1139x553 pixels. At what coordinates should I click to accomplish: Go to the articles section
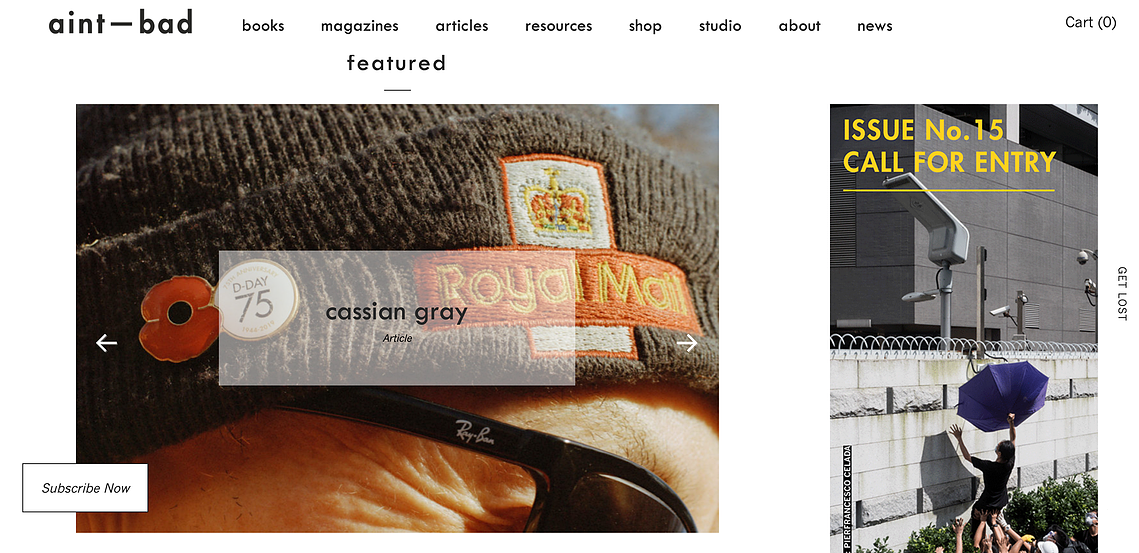pos(462,26)
